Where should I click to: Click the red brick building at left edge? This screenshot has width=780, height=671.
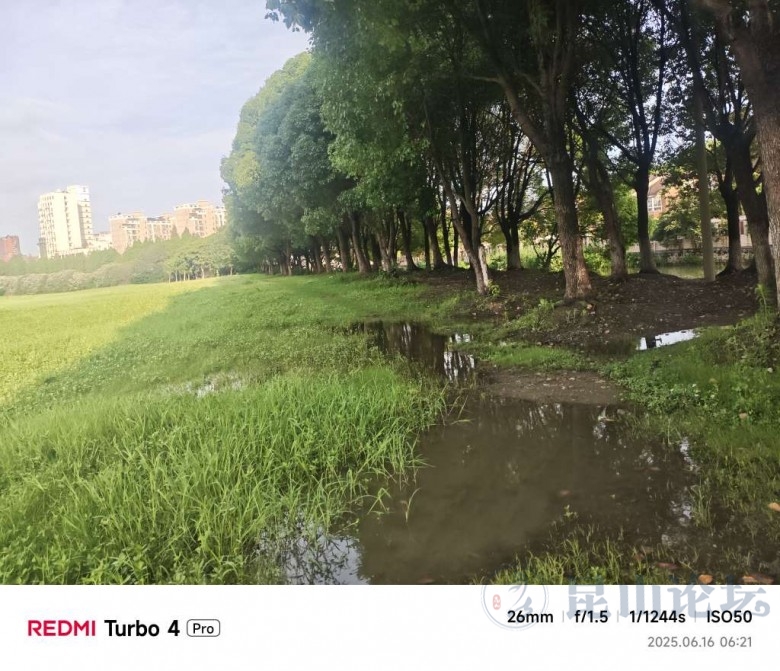point(9,248)
